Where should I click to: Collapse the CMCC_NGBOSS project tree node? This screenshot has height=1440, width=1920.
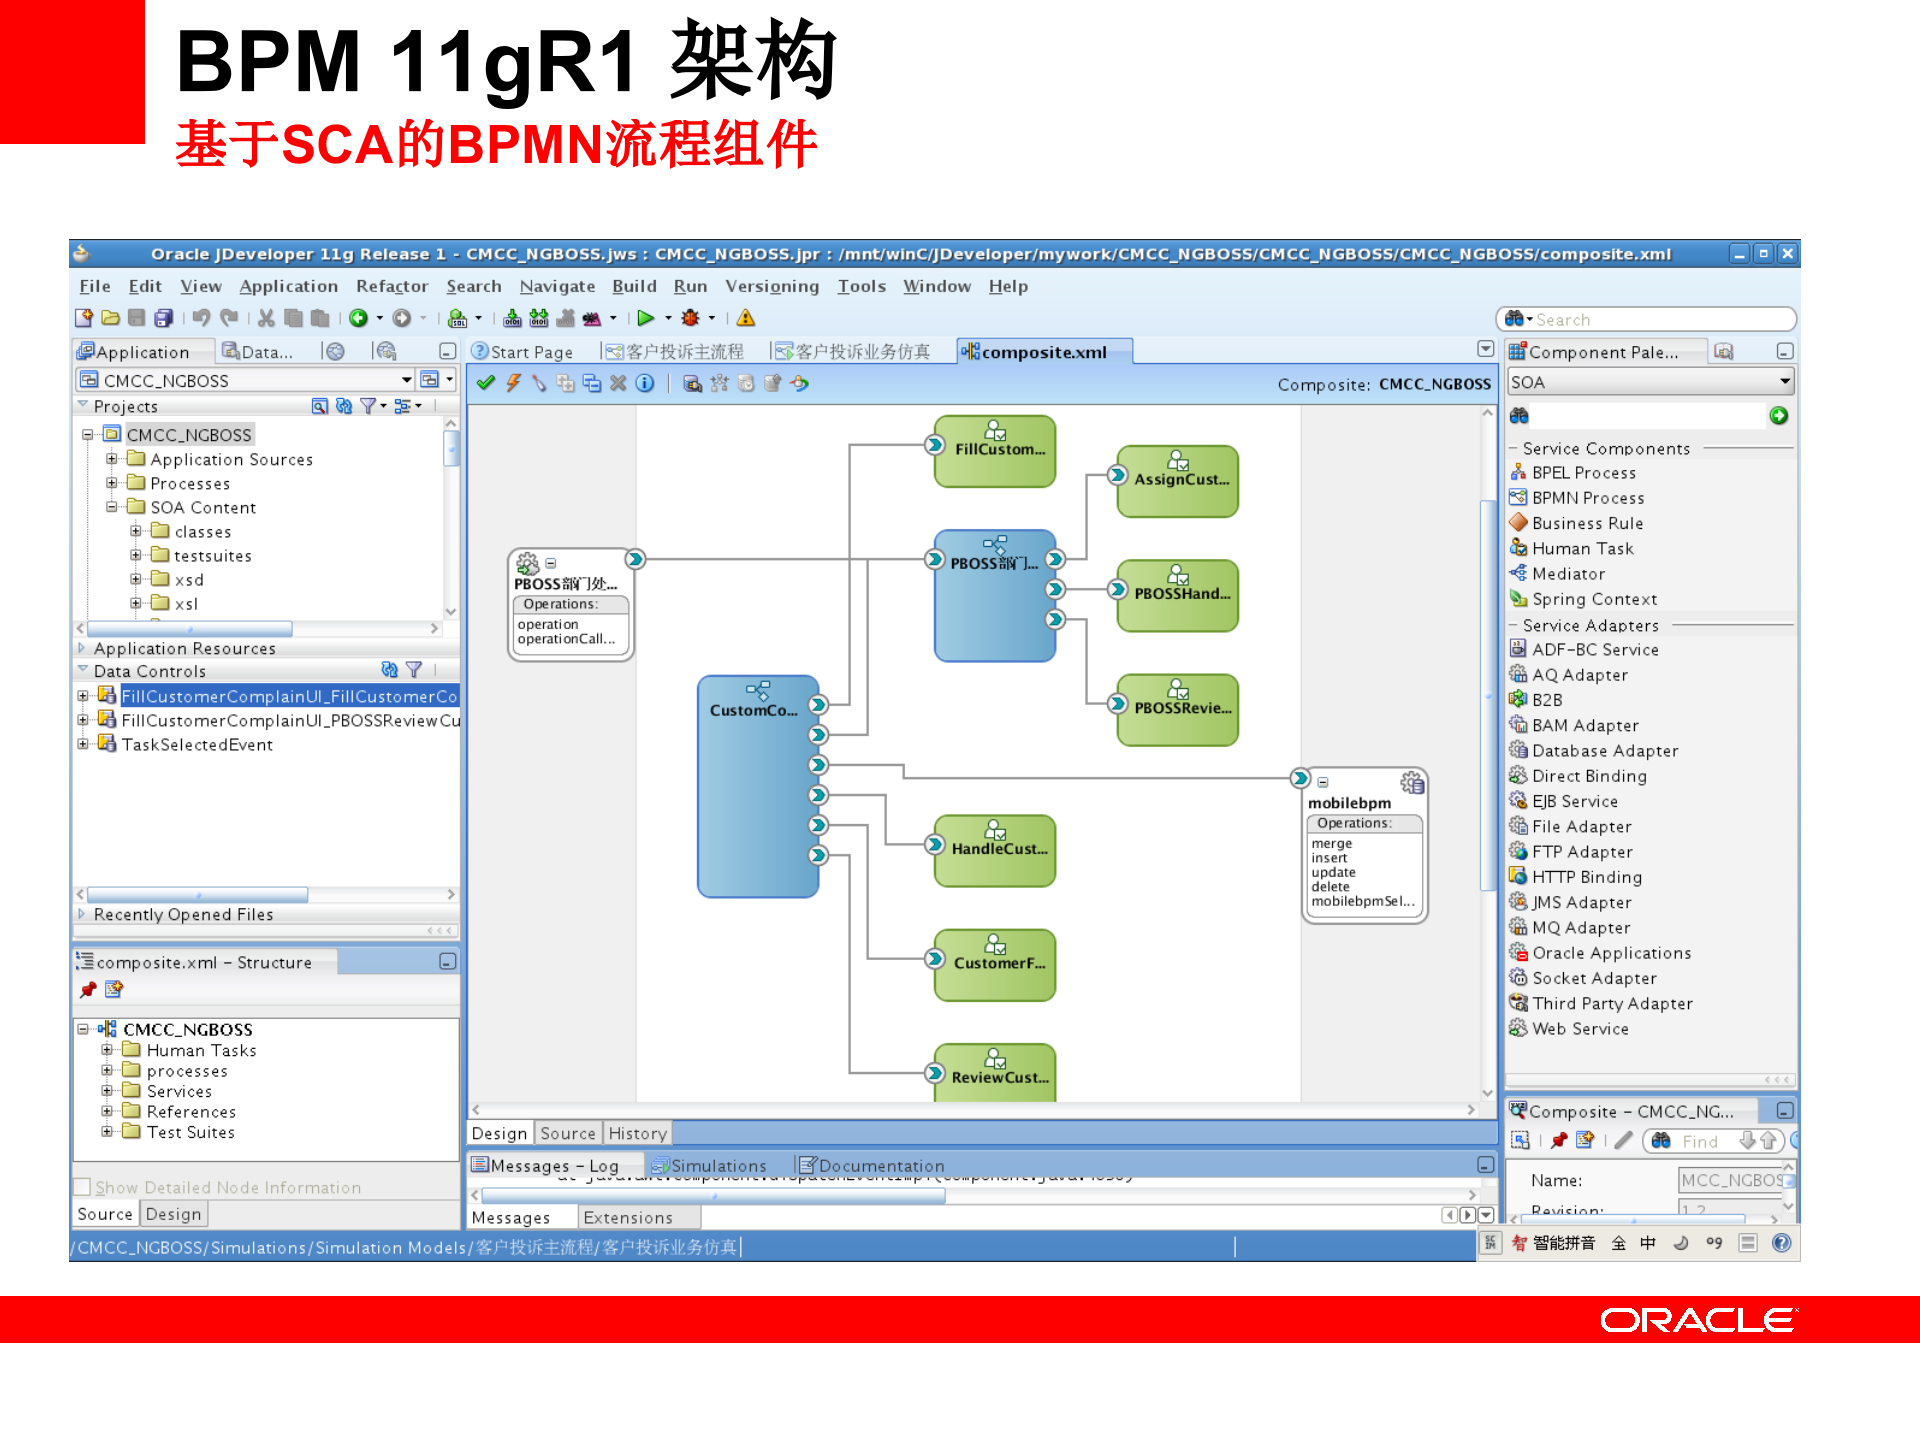point(88,434)
